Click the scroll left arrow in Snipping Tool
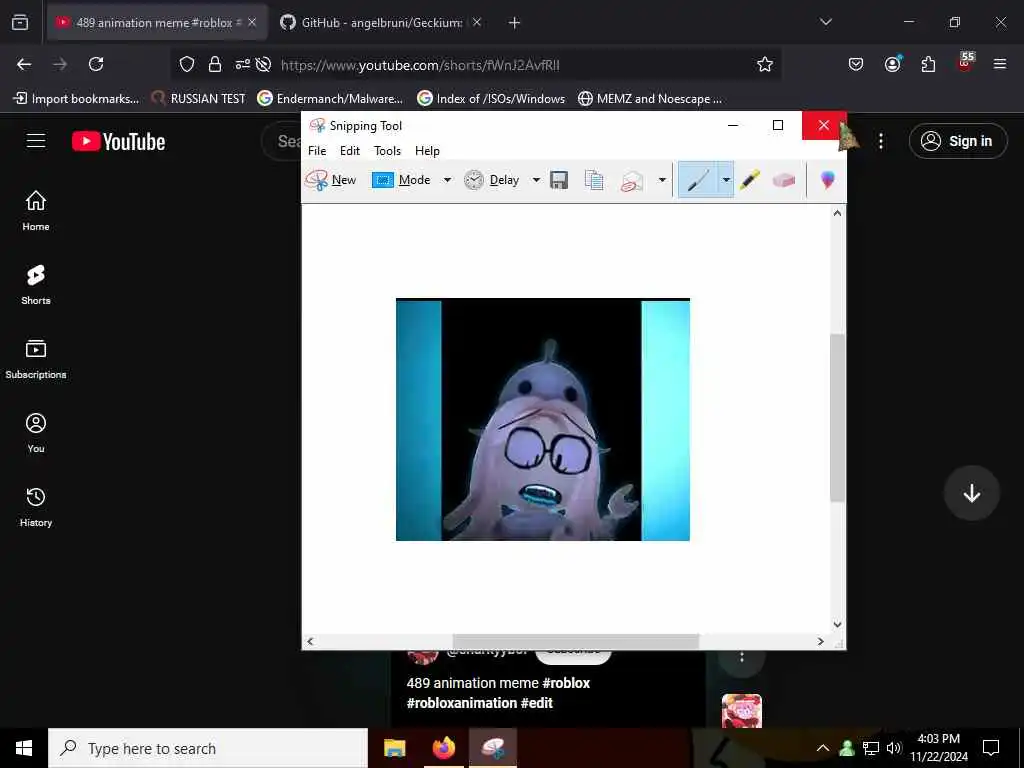This screenshot has height=768, width=1024. point(310,641)
